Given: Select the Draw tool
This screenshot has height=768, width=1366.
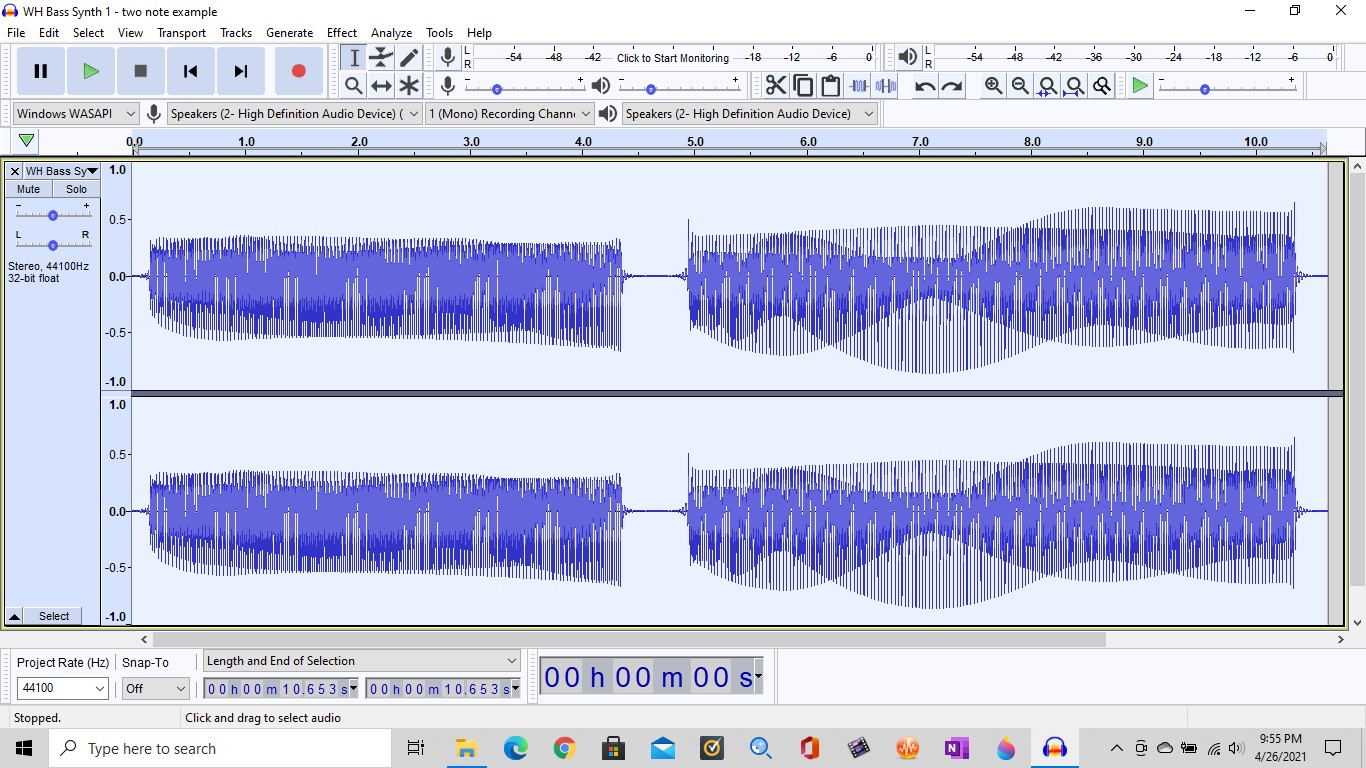Looking at the screenshot, I should tap(409, 57).
